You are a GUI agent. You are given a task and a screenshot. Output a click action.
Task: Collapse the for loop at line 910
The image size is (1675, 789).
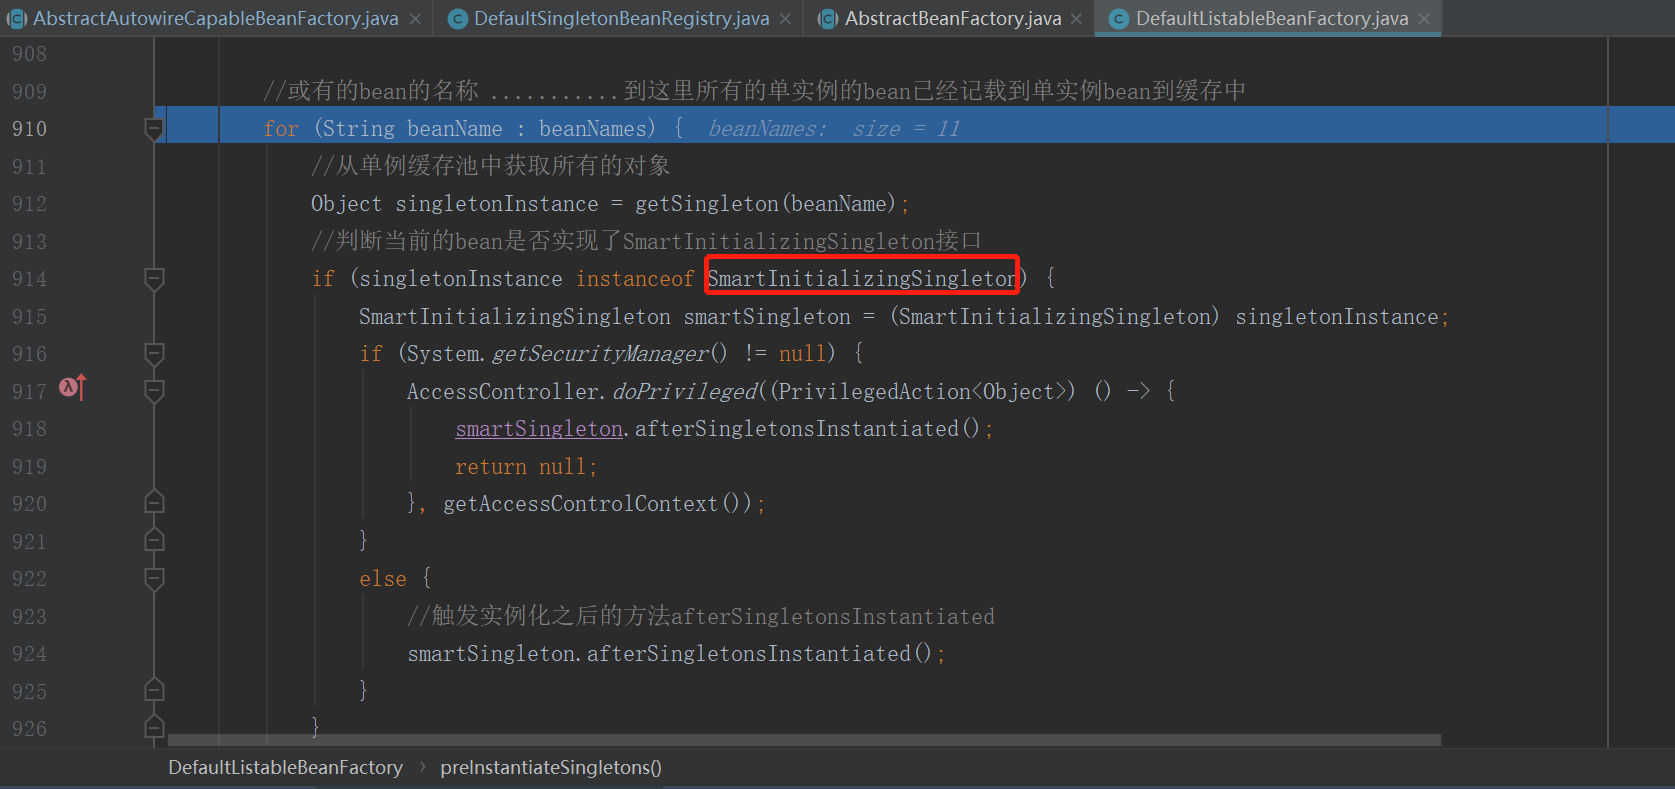coord(154,129)
